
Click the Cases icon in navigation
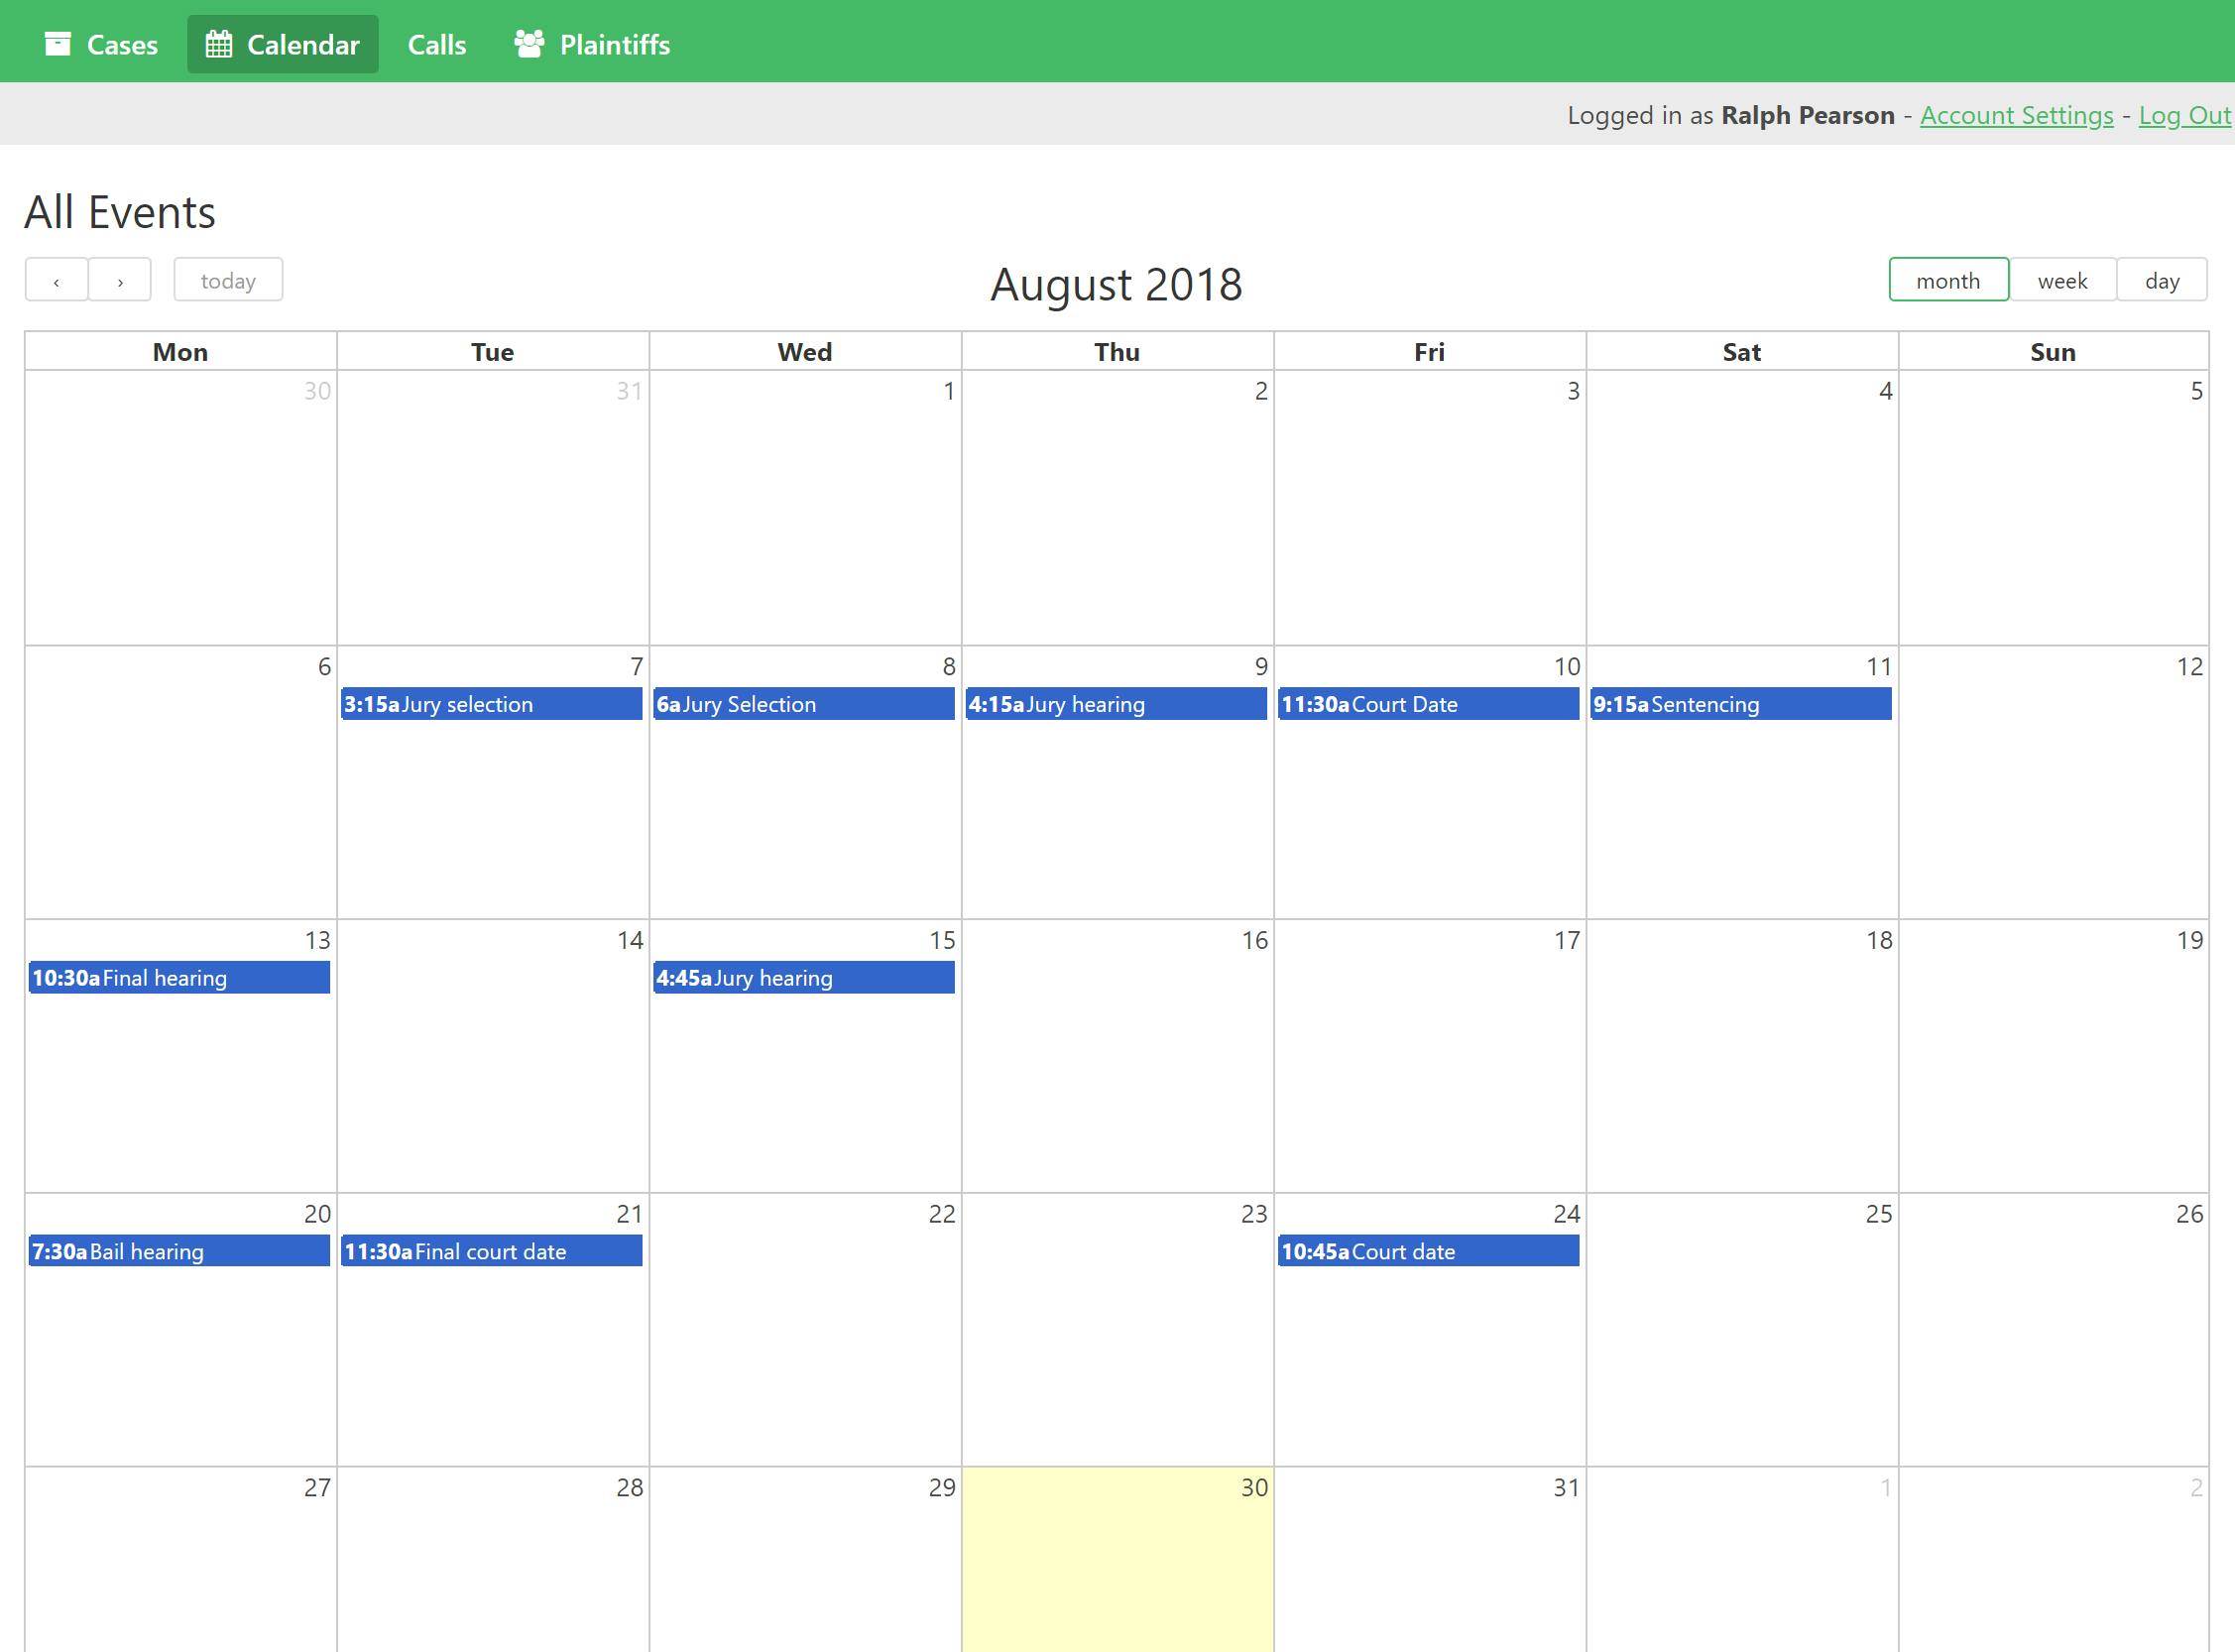click(x=58, y=42)
